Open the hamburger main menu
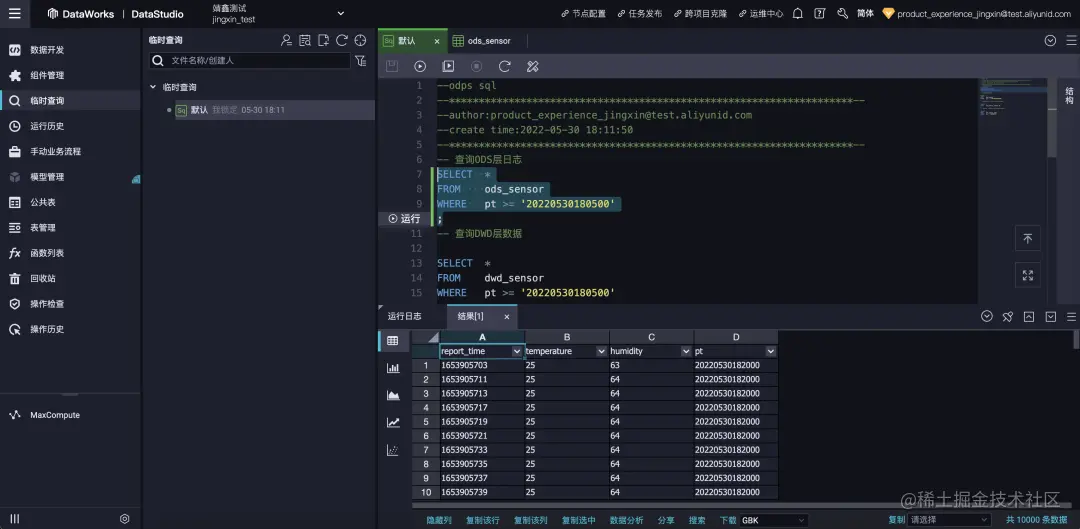Screen dimensions: 1080x529 click(x=14, y=13)
